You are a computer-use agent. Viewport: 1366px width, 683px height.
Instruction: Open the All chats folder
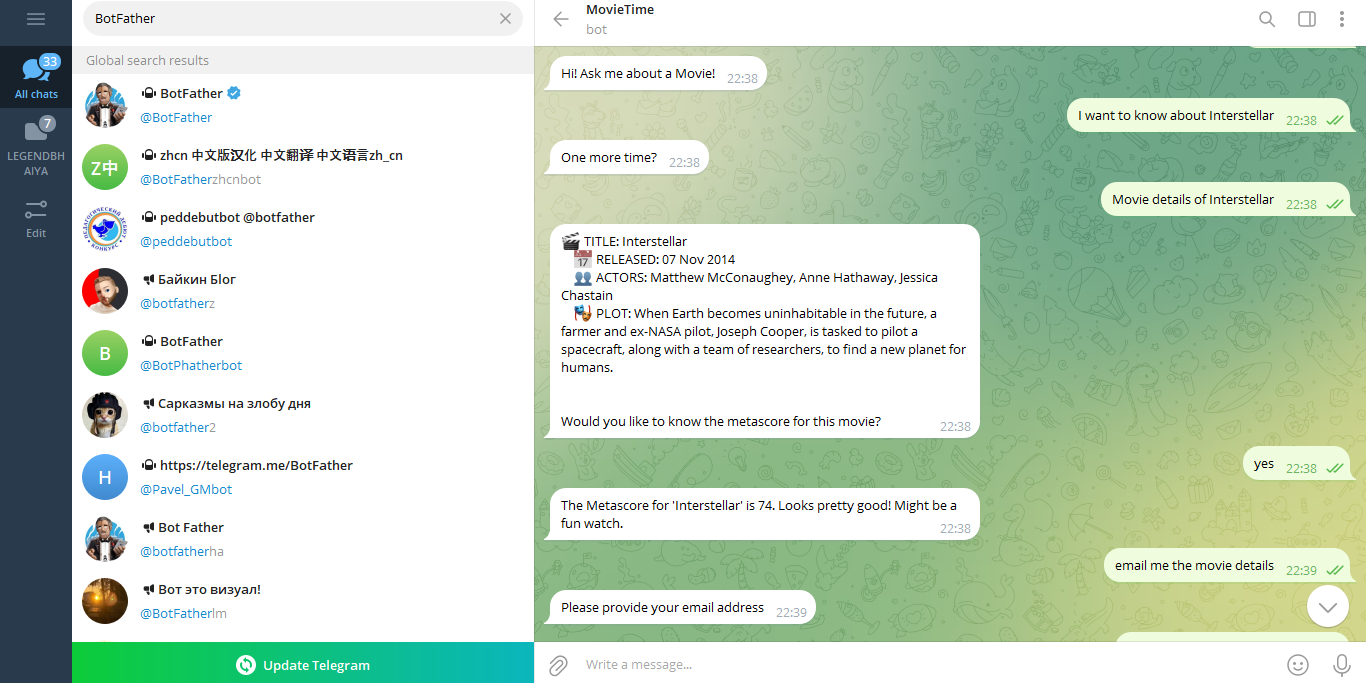(36, 77)
